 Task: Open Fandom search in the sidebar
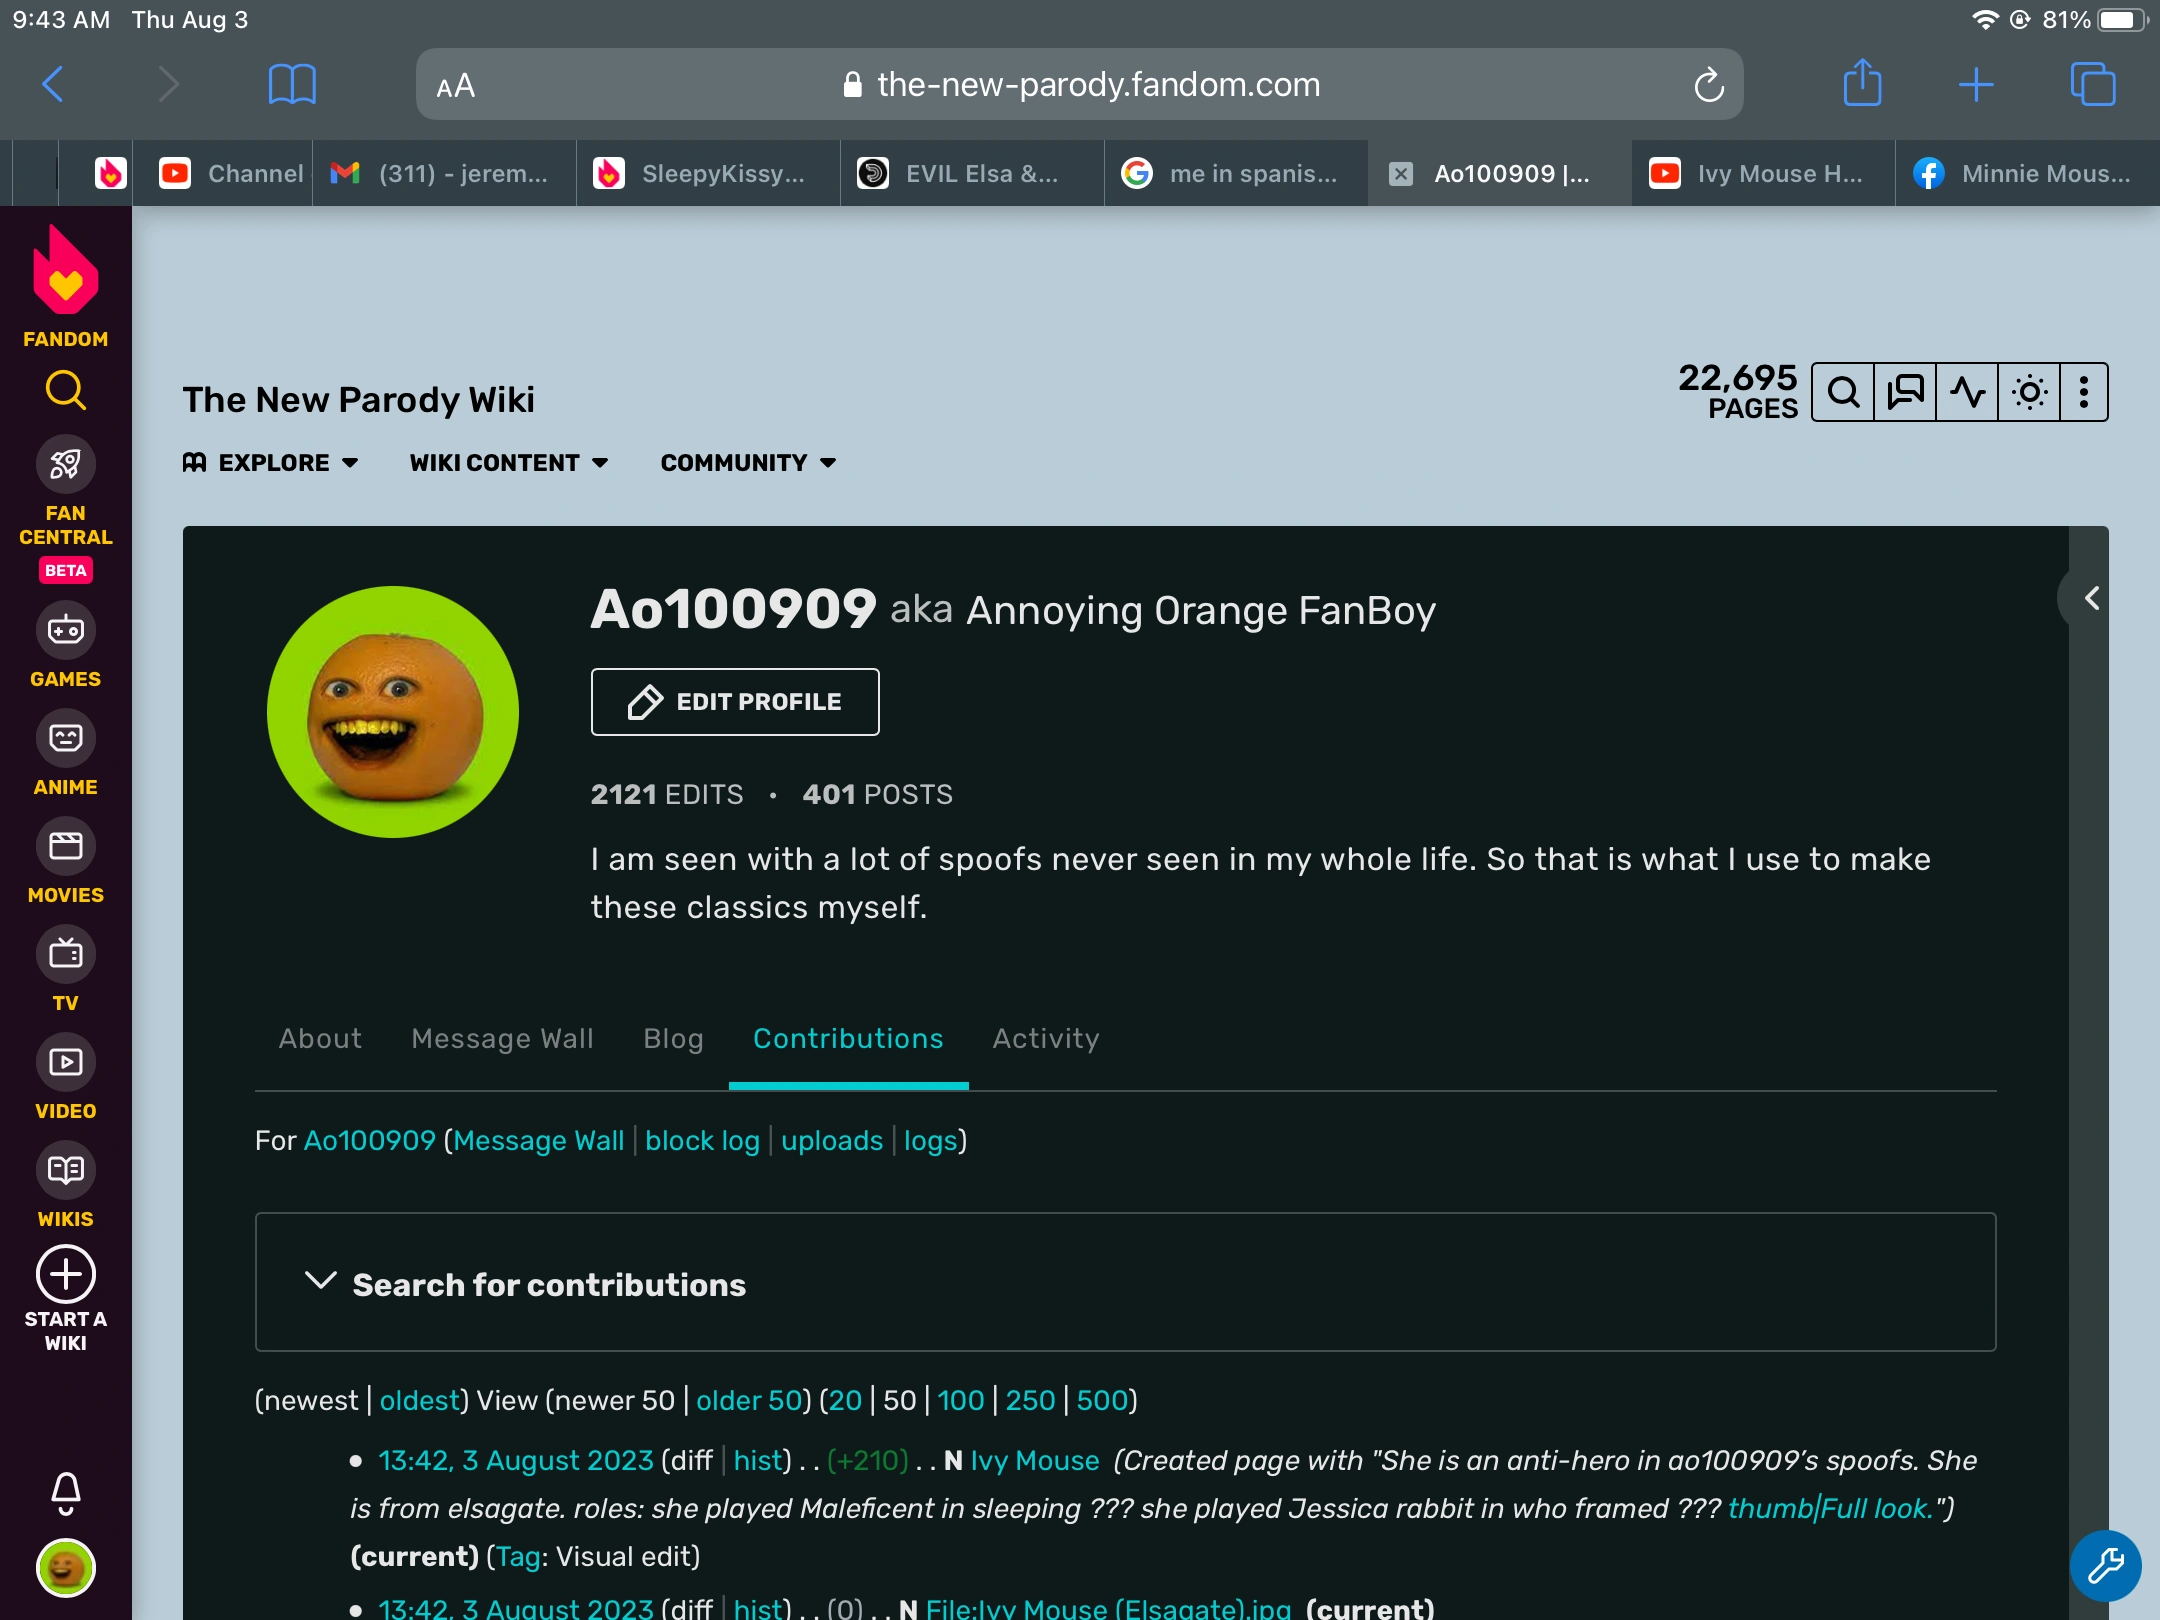point(65,390)
